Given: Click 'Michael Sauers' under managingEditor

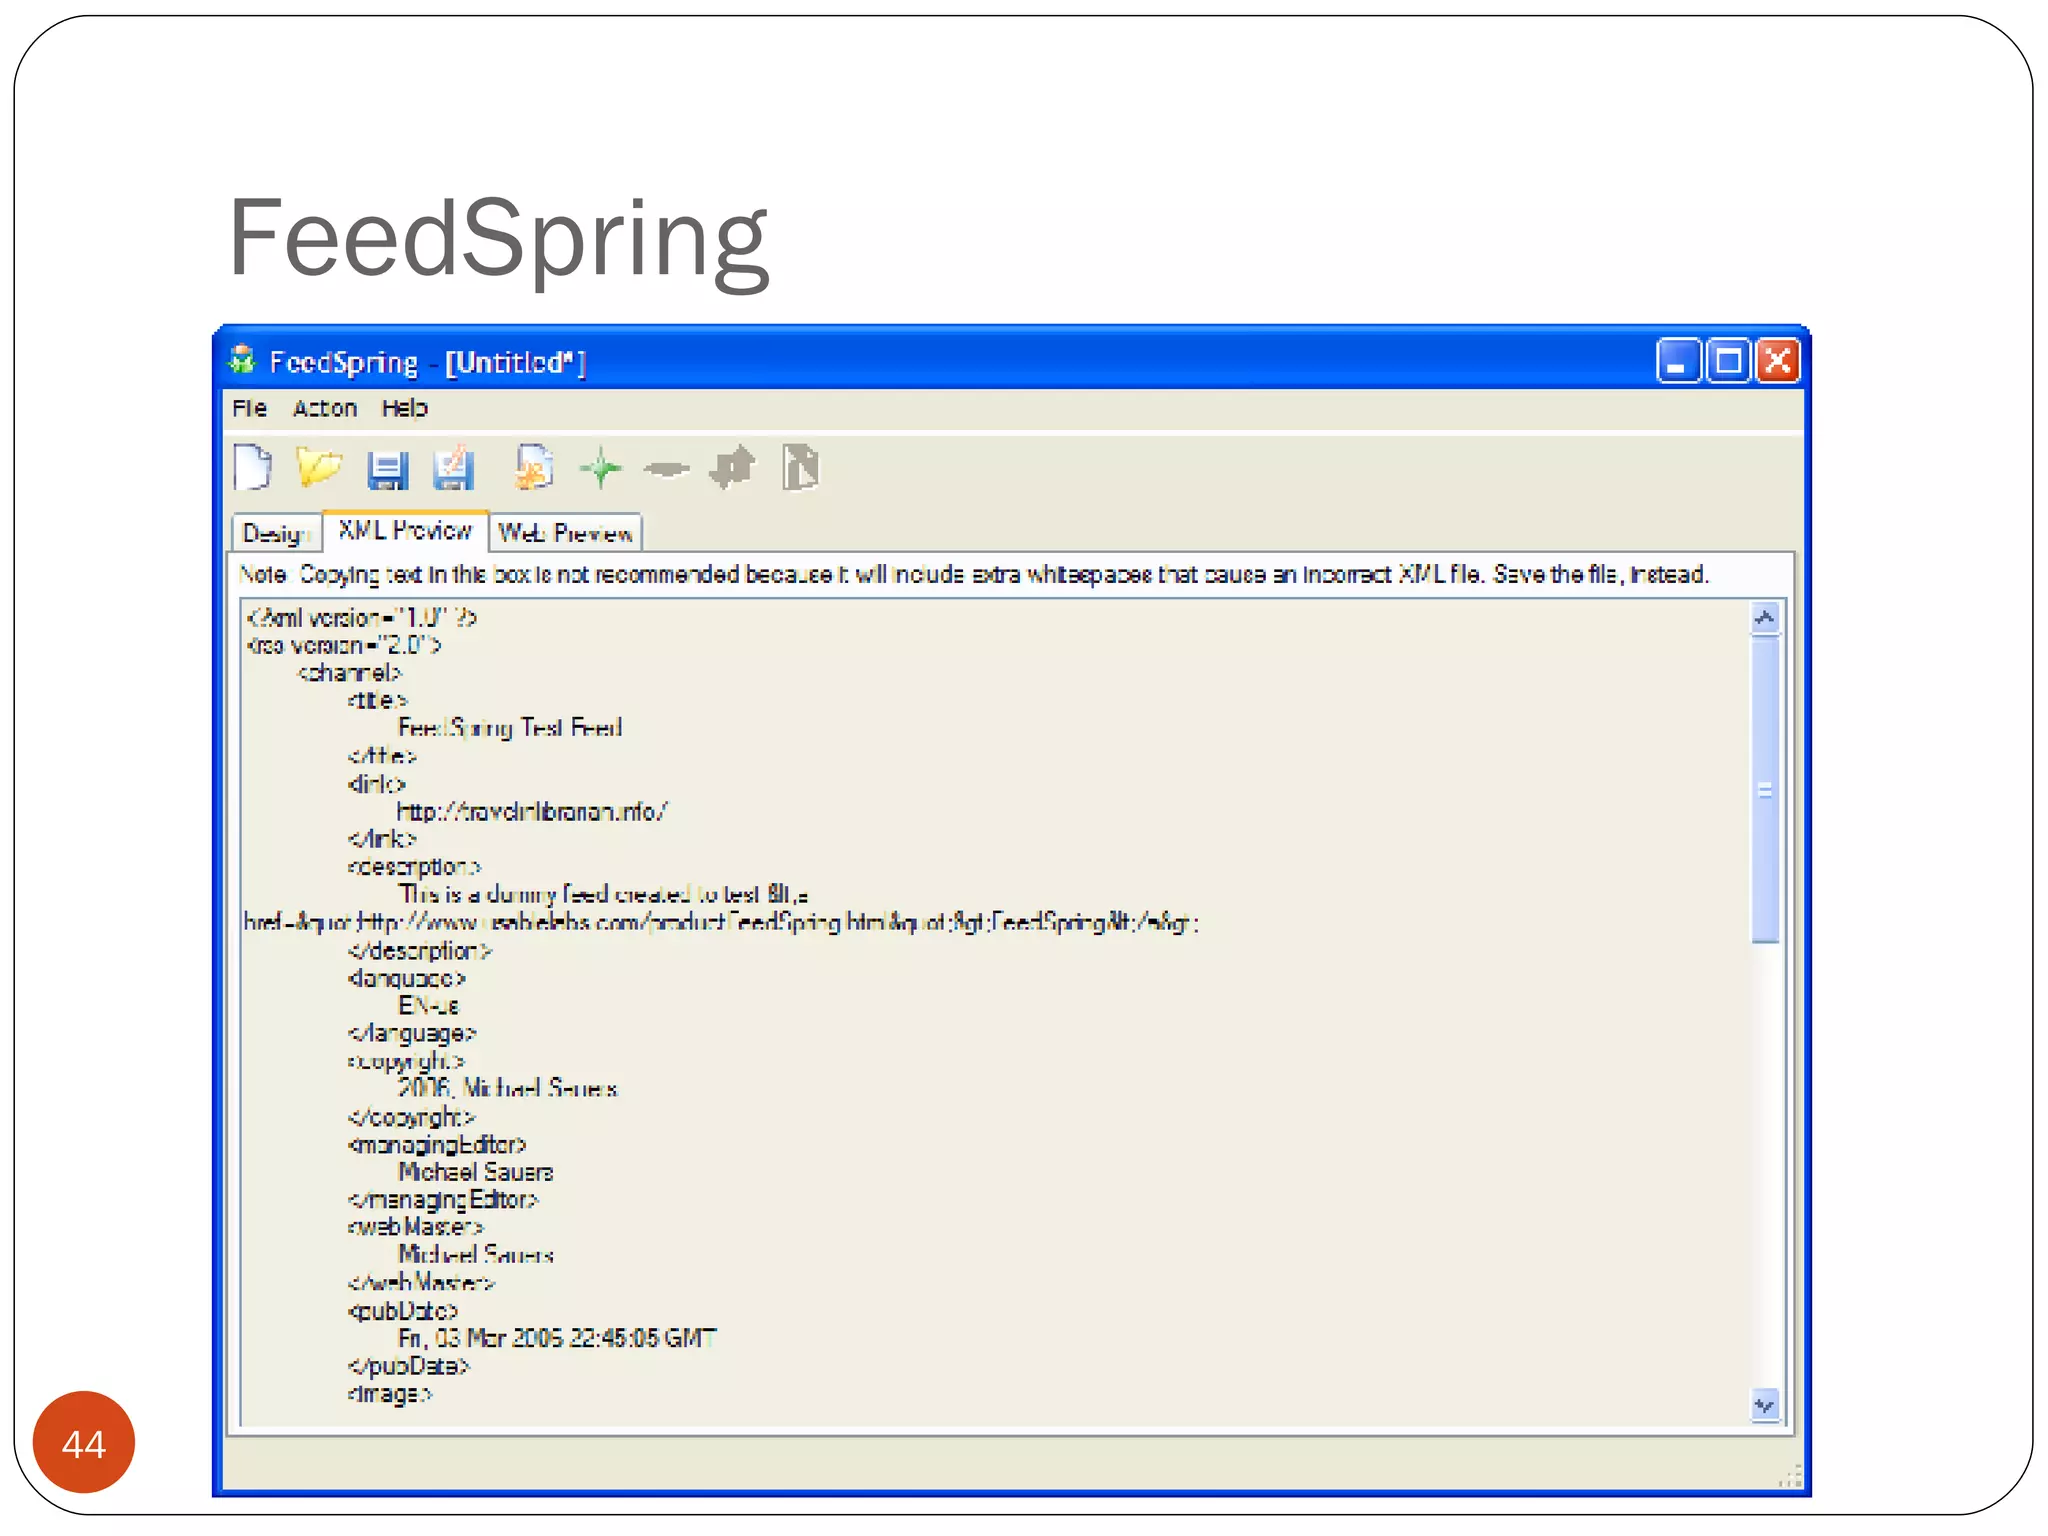Looking at the screenshot, I should click(476, 1172).
